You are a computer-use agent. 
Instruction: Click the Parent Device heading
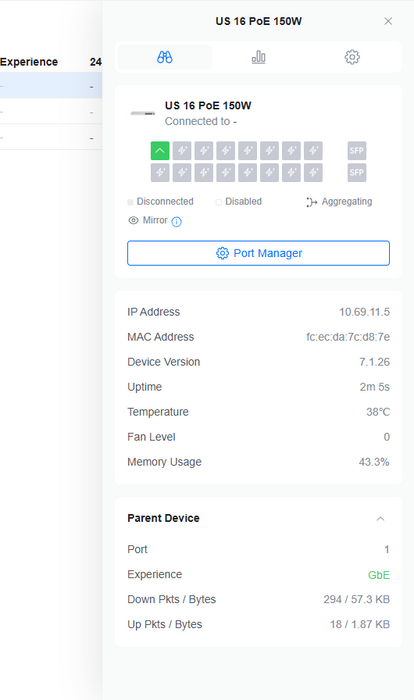coord(163,518)
